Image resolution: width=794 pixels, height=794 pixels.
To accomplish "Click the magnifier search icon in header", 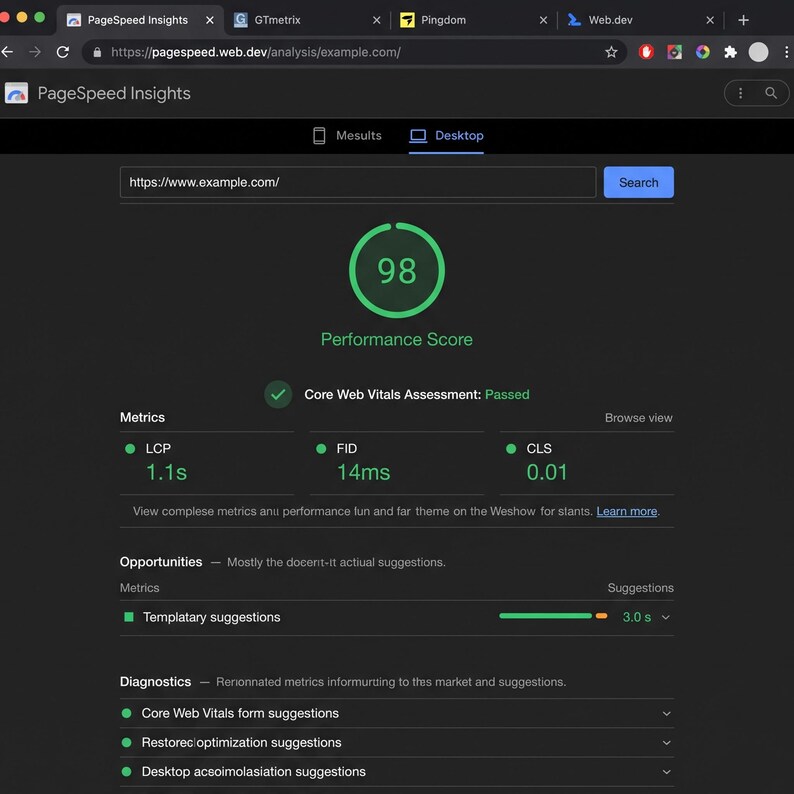I will click(771, 93).
